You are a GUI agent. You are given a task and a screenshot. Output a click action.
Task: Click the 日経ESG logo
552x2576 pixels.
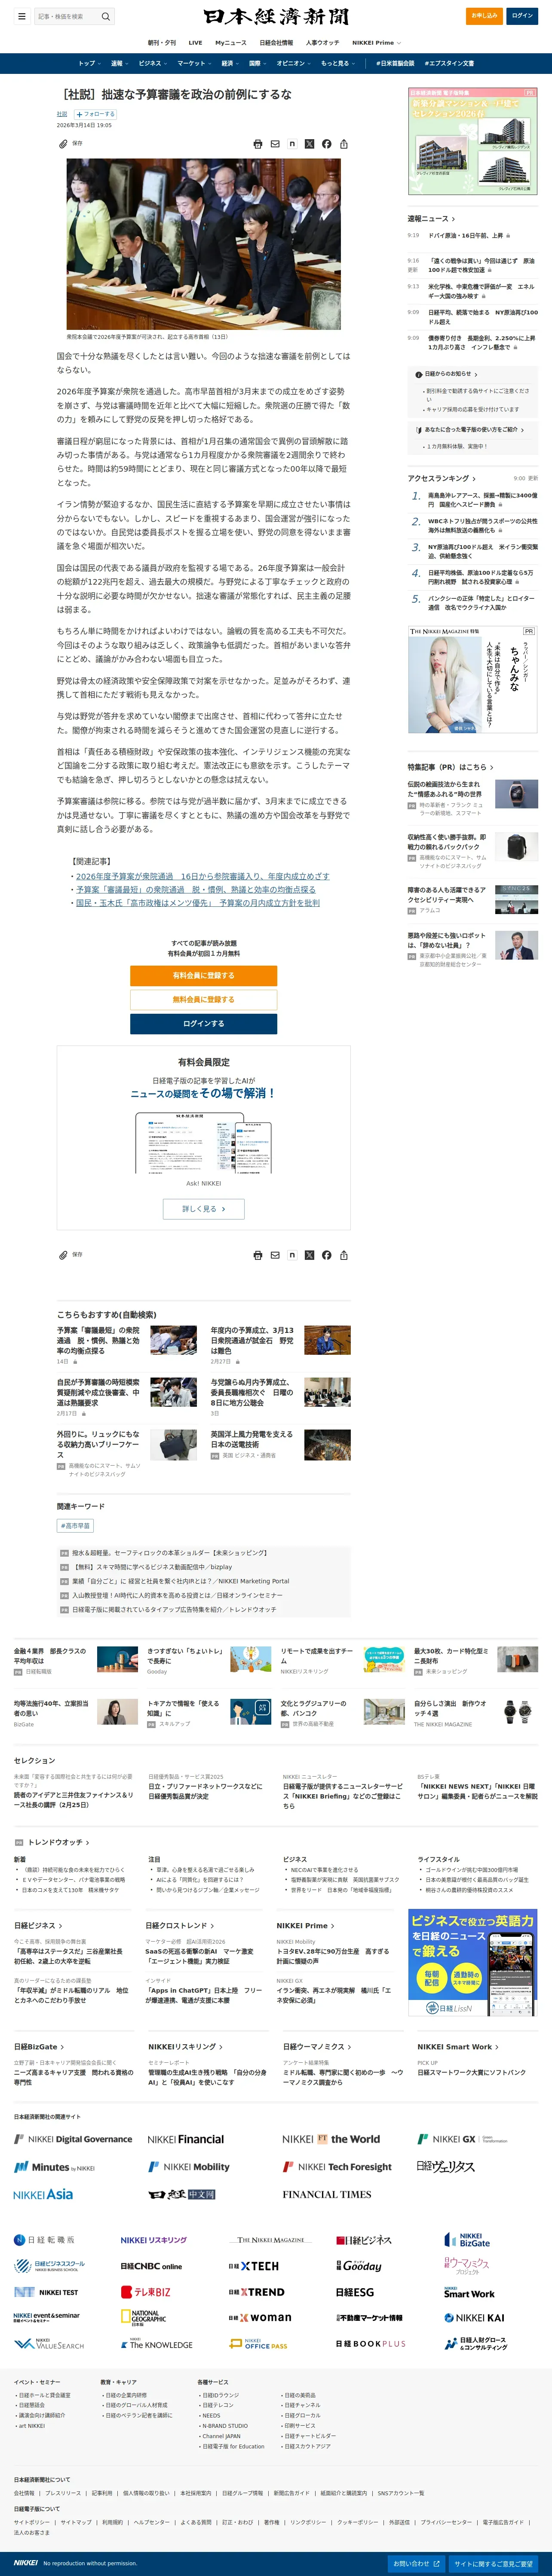tap(355, 2292)
